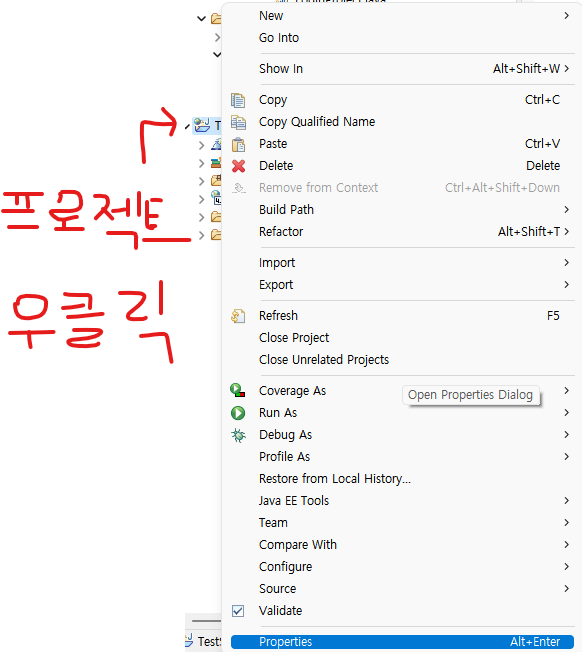Viewport: 582px width, 652px height.
Task: Open Properties at the menu bottom
Action: point(402,642)
